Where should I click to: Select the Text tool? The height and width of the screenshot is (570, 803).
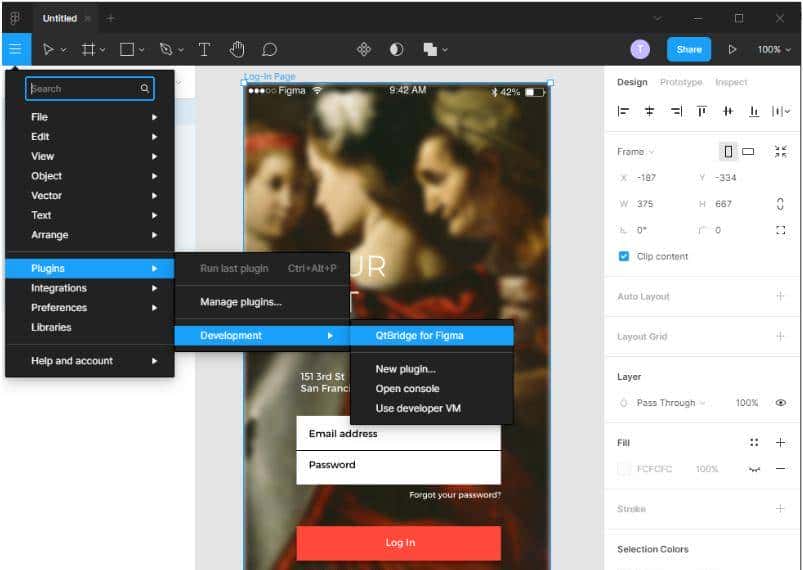[x=204, y=49]
